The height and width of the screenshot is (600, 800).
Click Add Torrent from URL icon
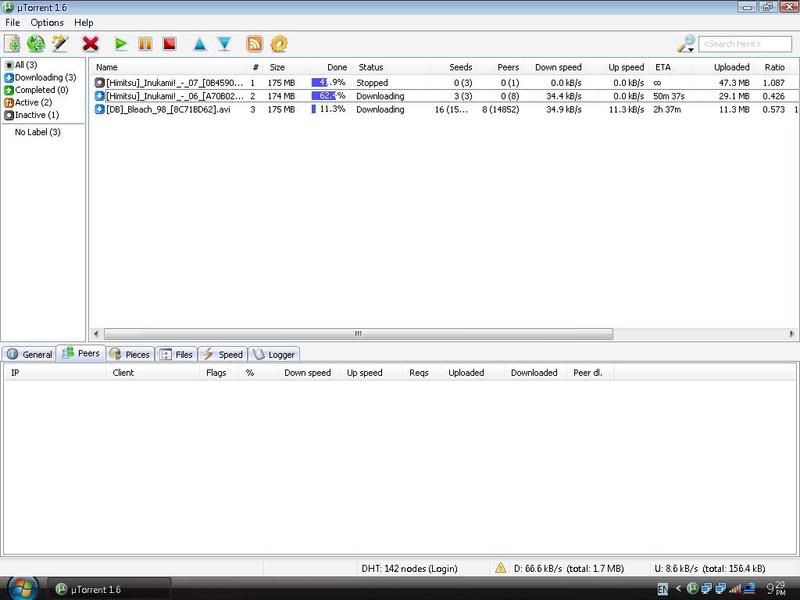click(36, 44)
